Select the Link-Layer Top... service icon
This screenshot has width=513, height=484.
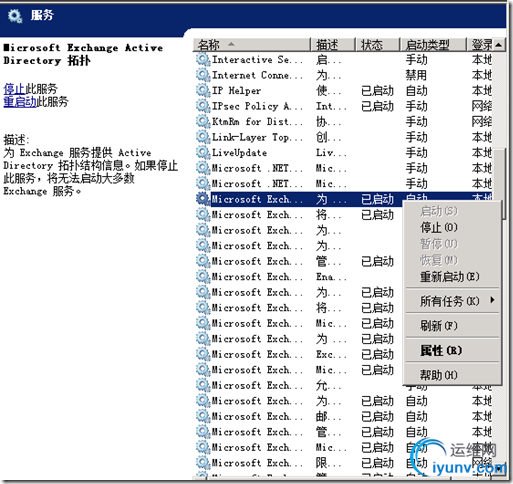pos(203,137)
